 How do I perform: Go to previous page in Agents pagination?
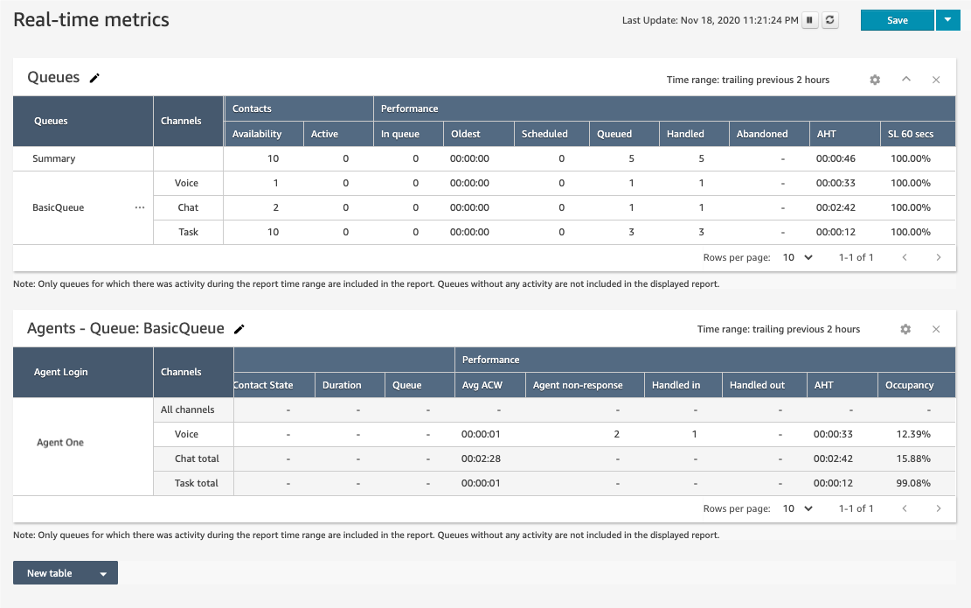(x=905, y=508)
